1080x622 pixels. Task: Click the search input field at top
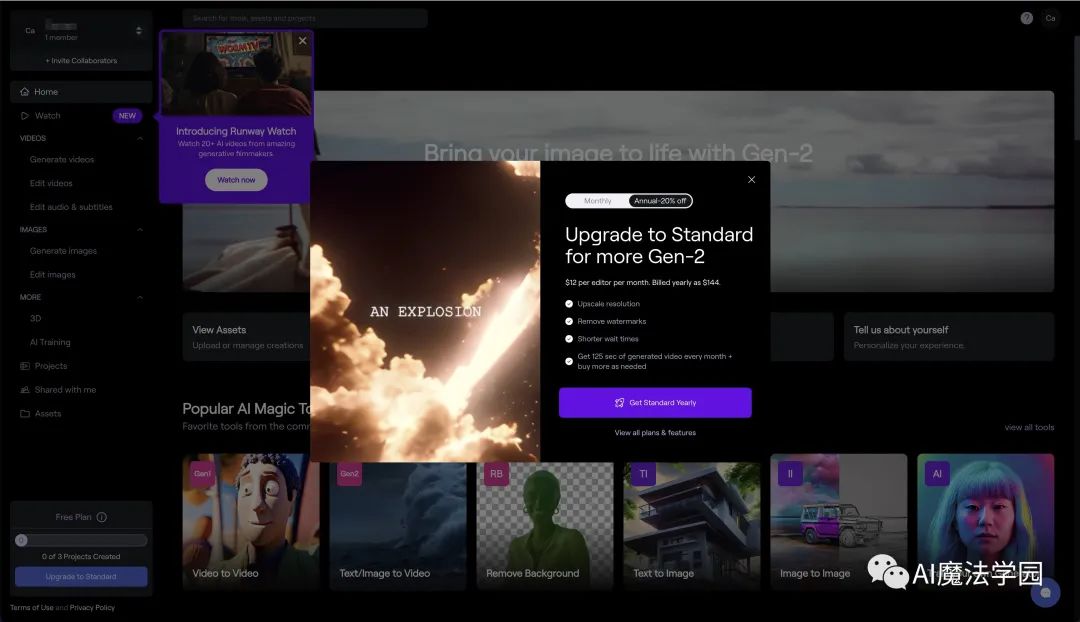(305, 18)
